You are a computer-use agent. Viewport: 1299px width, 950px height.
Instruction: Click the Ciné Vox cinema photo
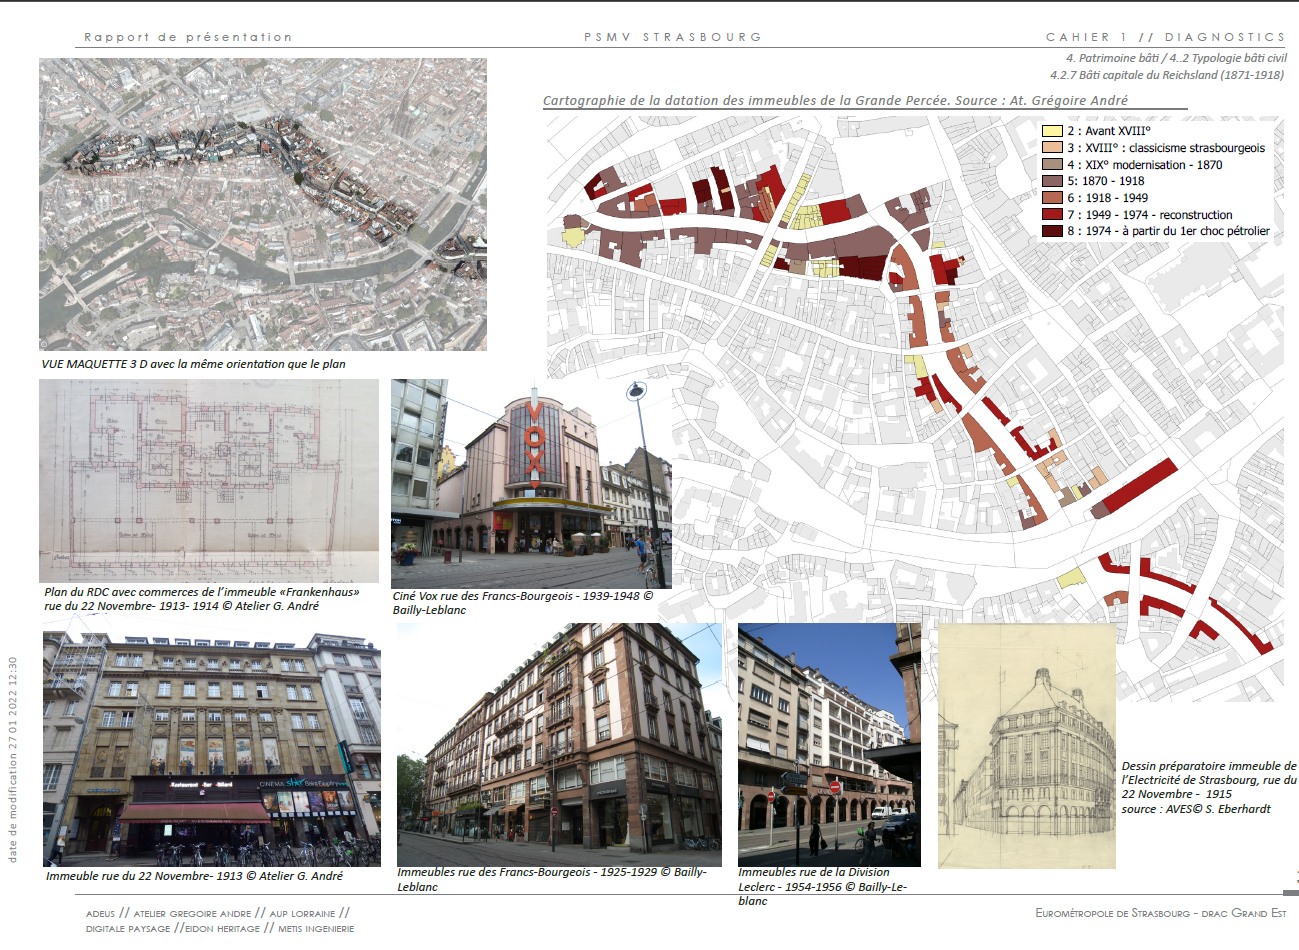click(x=531, y=483)
